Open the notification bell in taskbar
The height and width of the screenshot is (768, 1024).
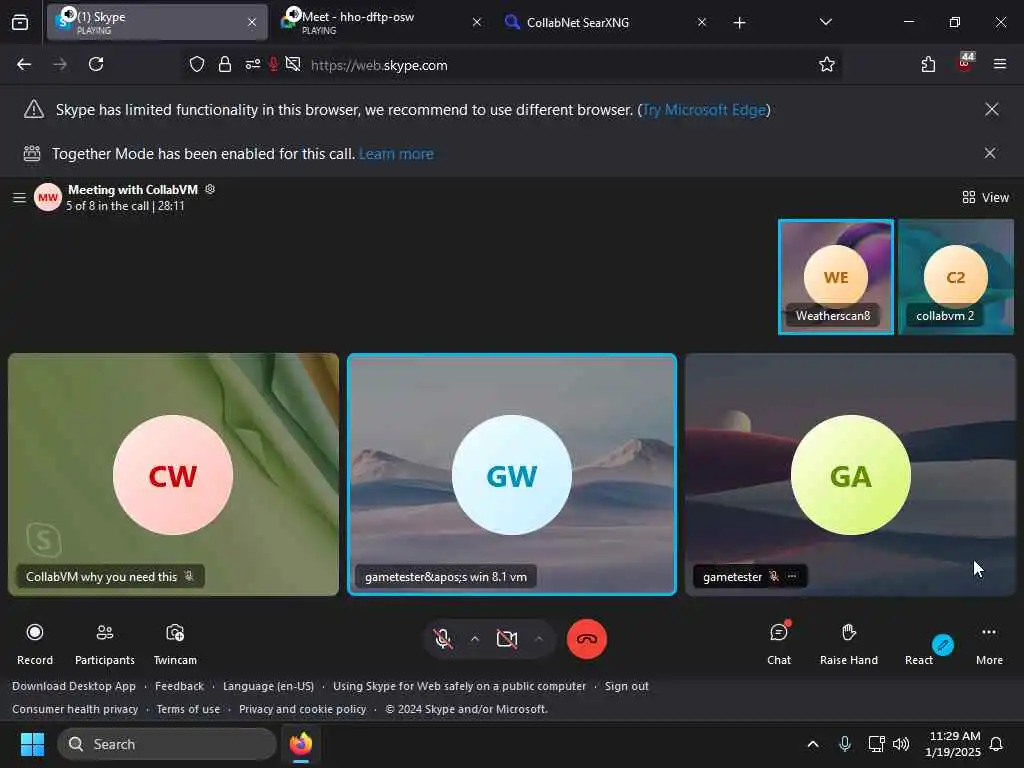click(x=996, y=744)
